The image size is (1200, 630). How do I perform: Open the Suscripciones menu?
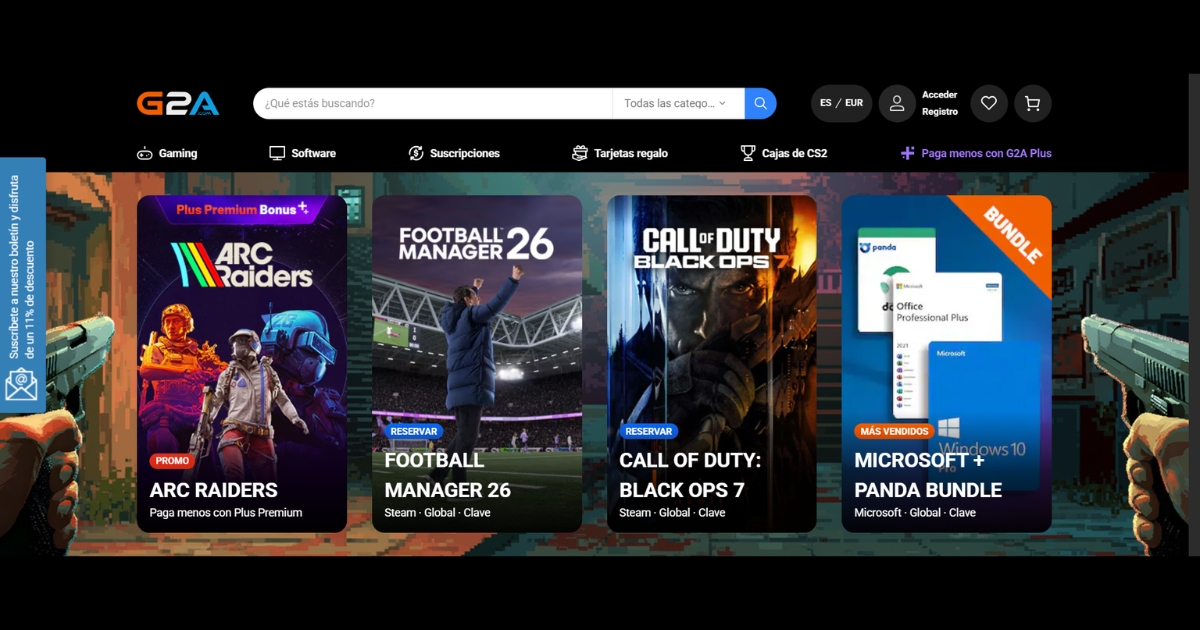pyautogui.click(x=454, y=153)
